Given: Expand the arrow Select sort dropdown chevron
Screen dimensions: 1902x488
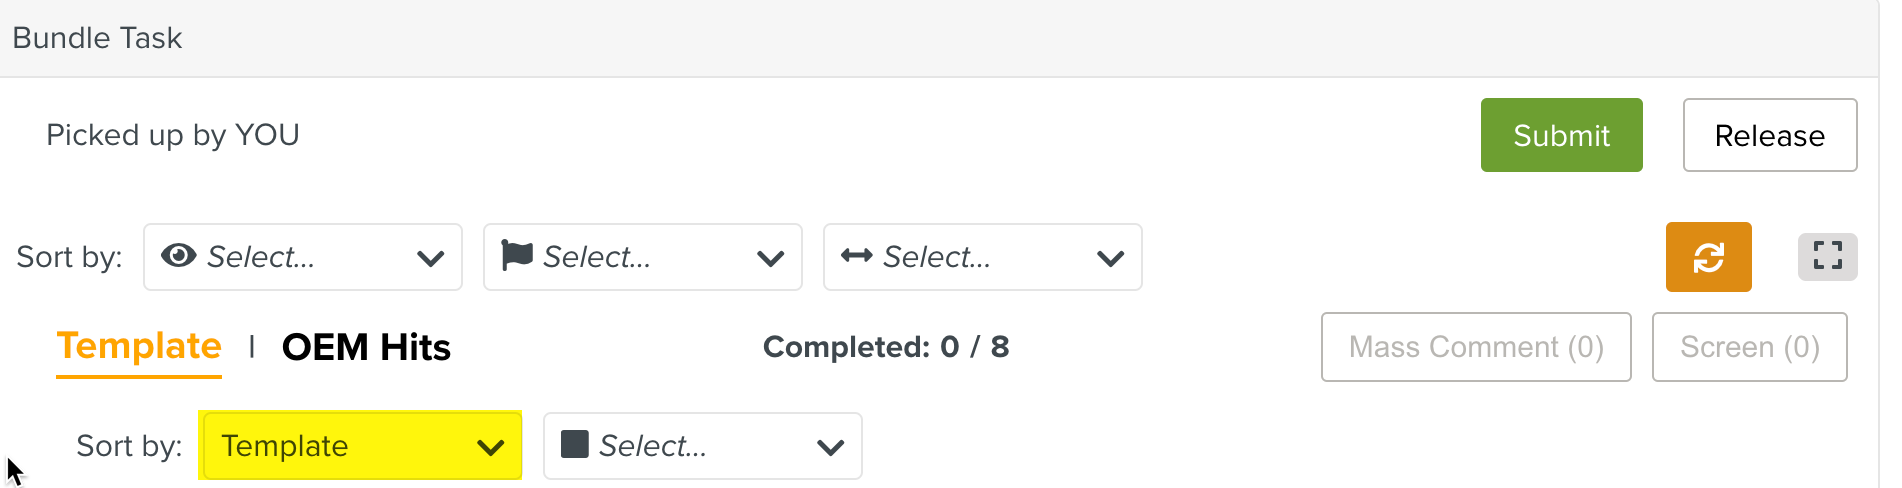Looking at the screenshot, I should pyautogui.click(x=1111, y=258).
